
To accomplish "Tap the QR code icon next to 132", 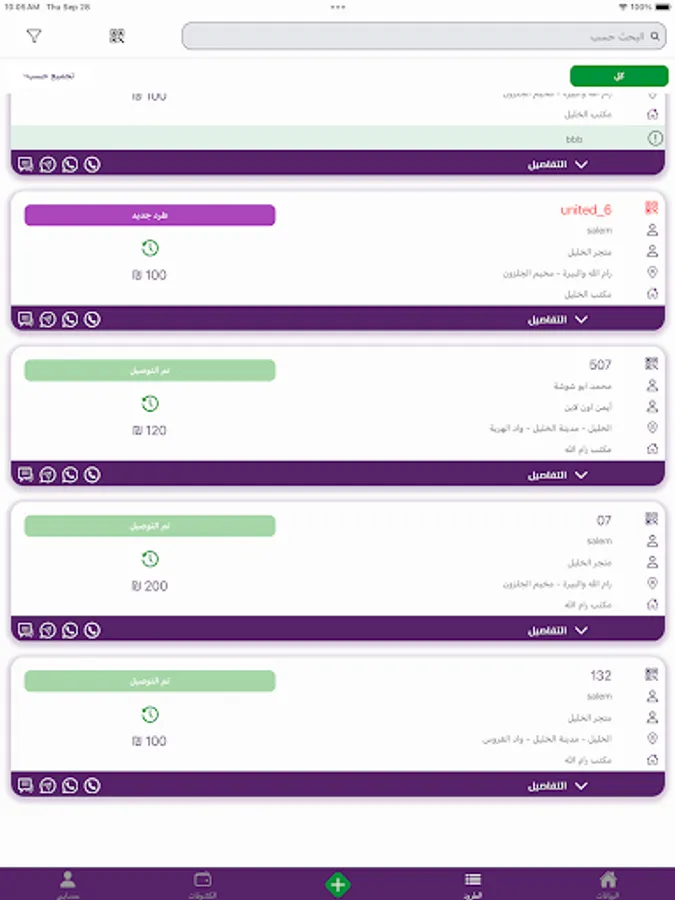I will [x=651, y=674].
